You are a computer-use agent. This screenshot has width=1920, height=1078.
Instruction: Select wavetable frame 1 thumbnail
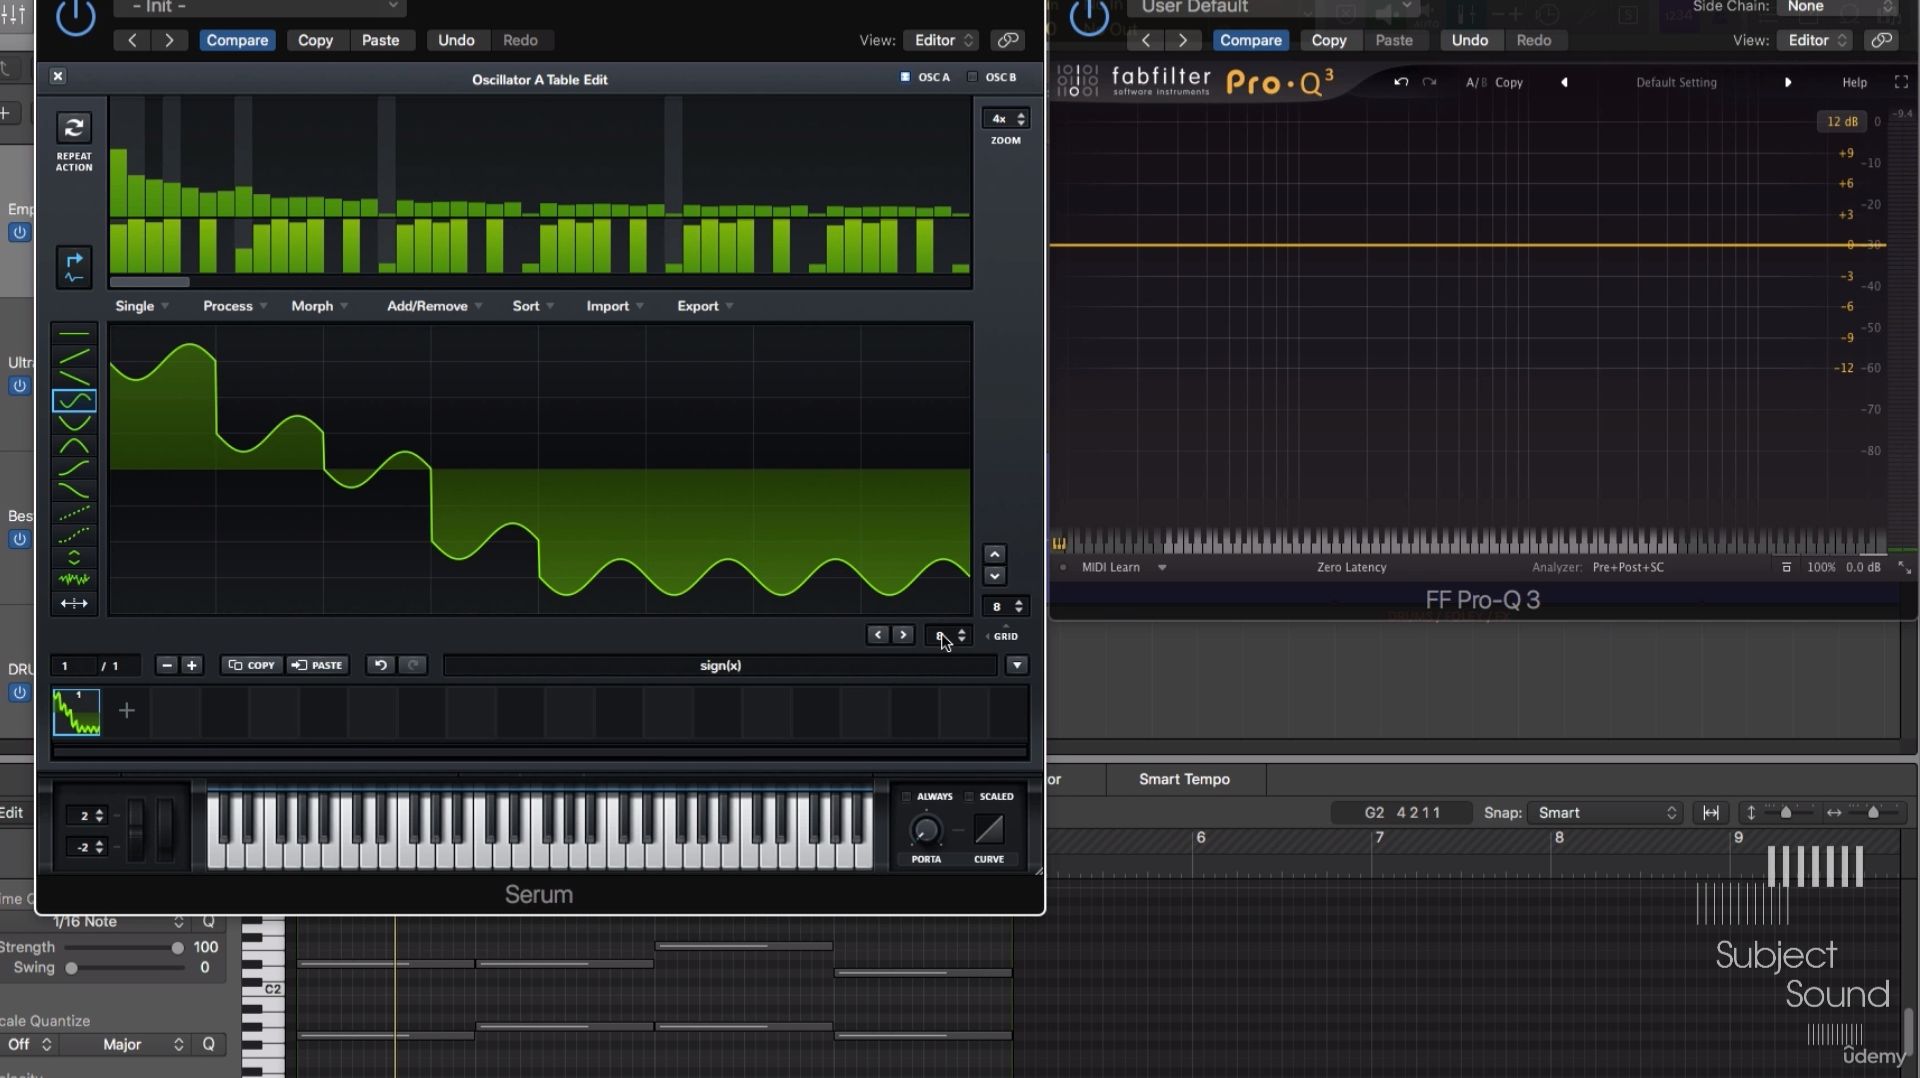pos(75,712)
